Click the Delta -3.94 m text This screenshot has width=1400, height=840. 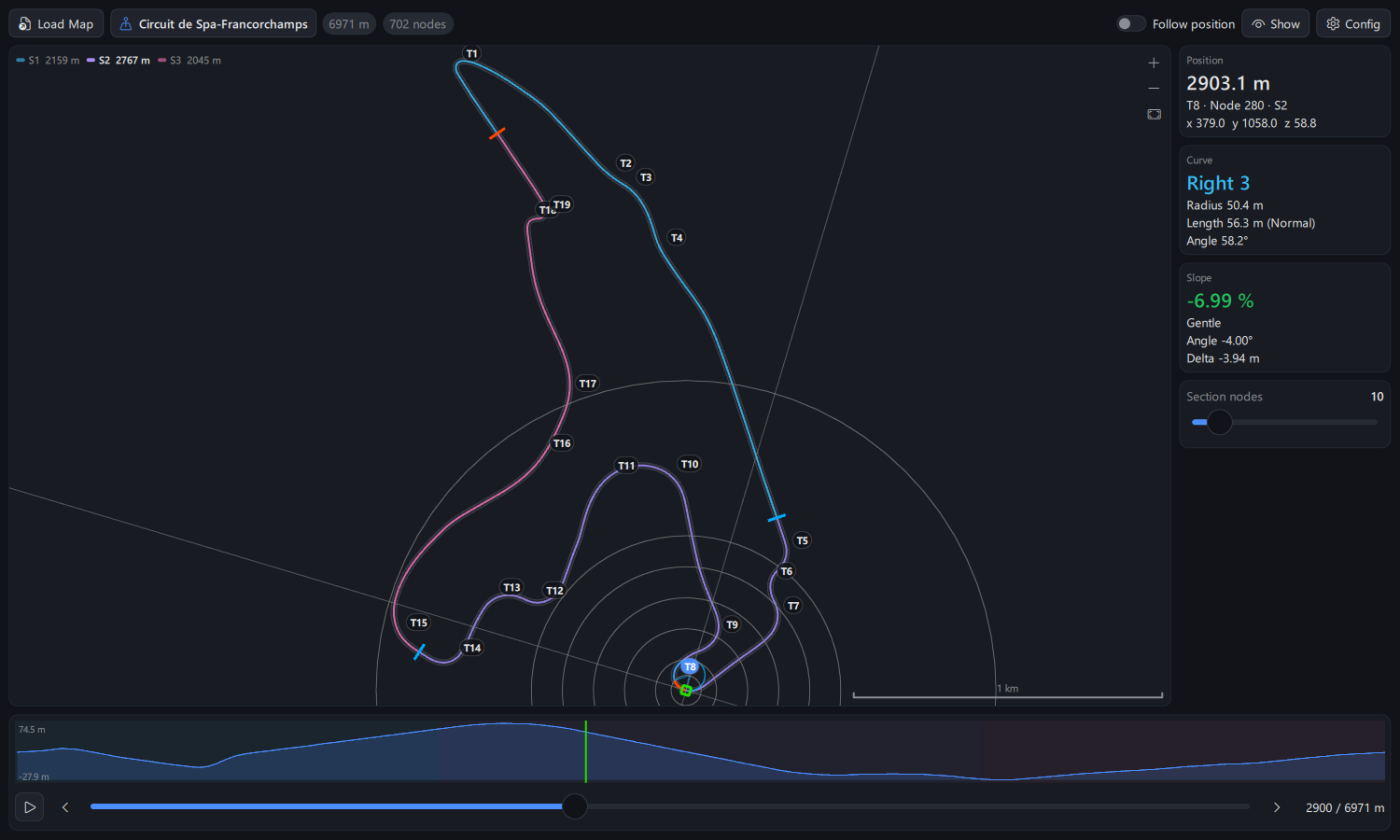coord(1223,358)
